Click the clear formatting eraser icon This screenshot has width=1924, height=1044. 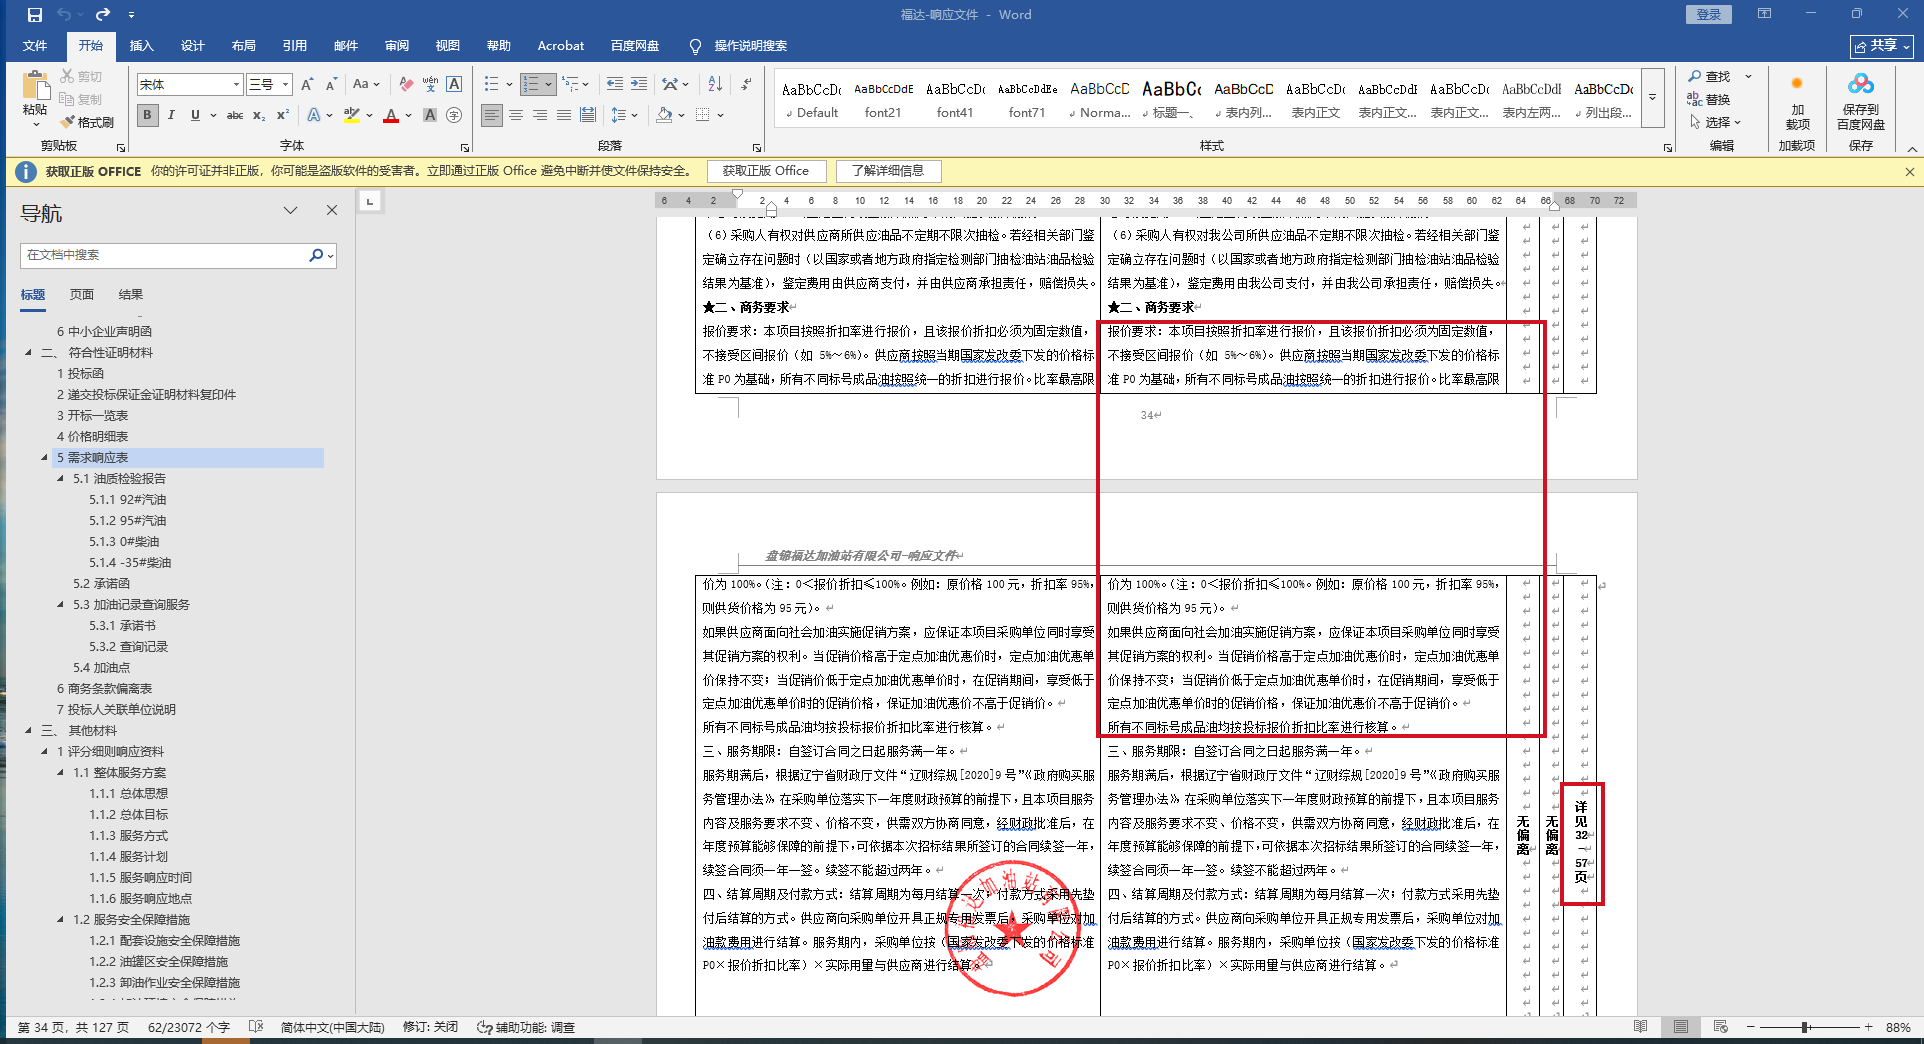(x=406, y=85)
